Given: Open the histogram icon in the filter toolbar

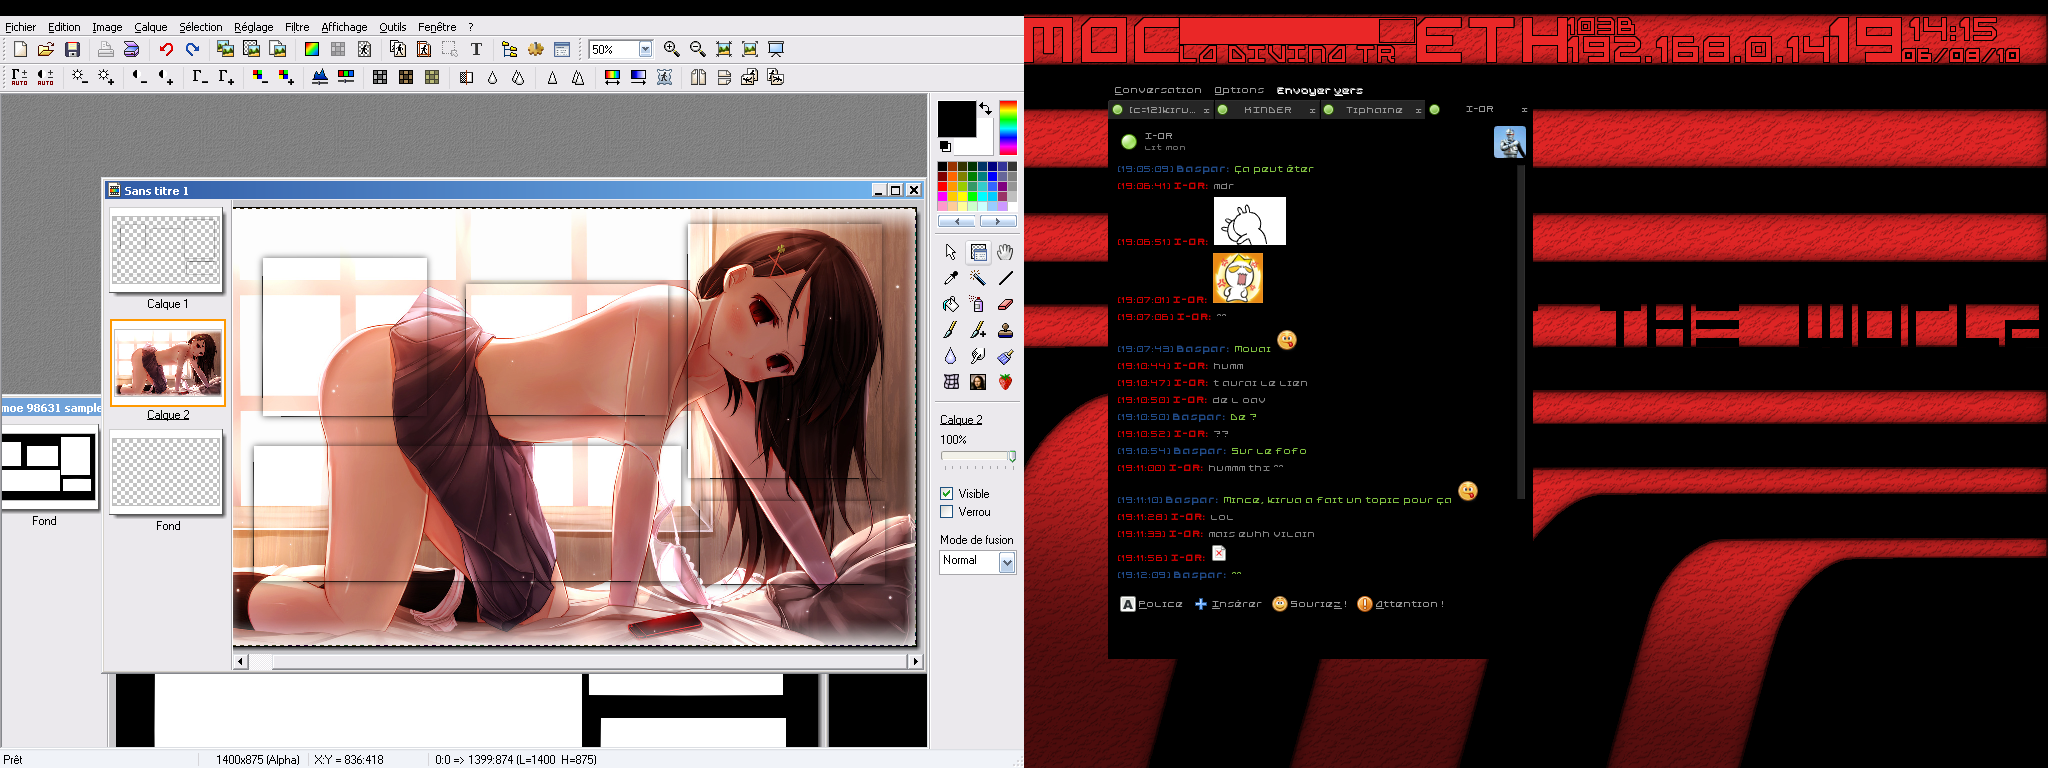Looking at the screenshot, I should [320, 77].
